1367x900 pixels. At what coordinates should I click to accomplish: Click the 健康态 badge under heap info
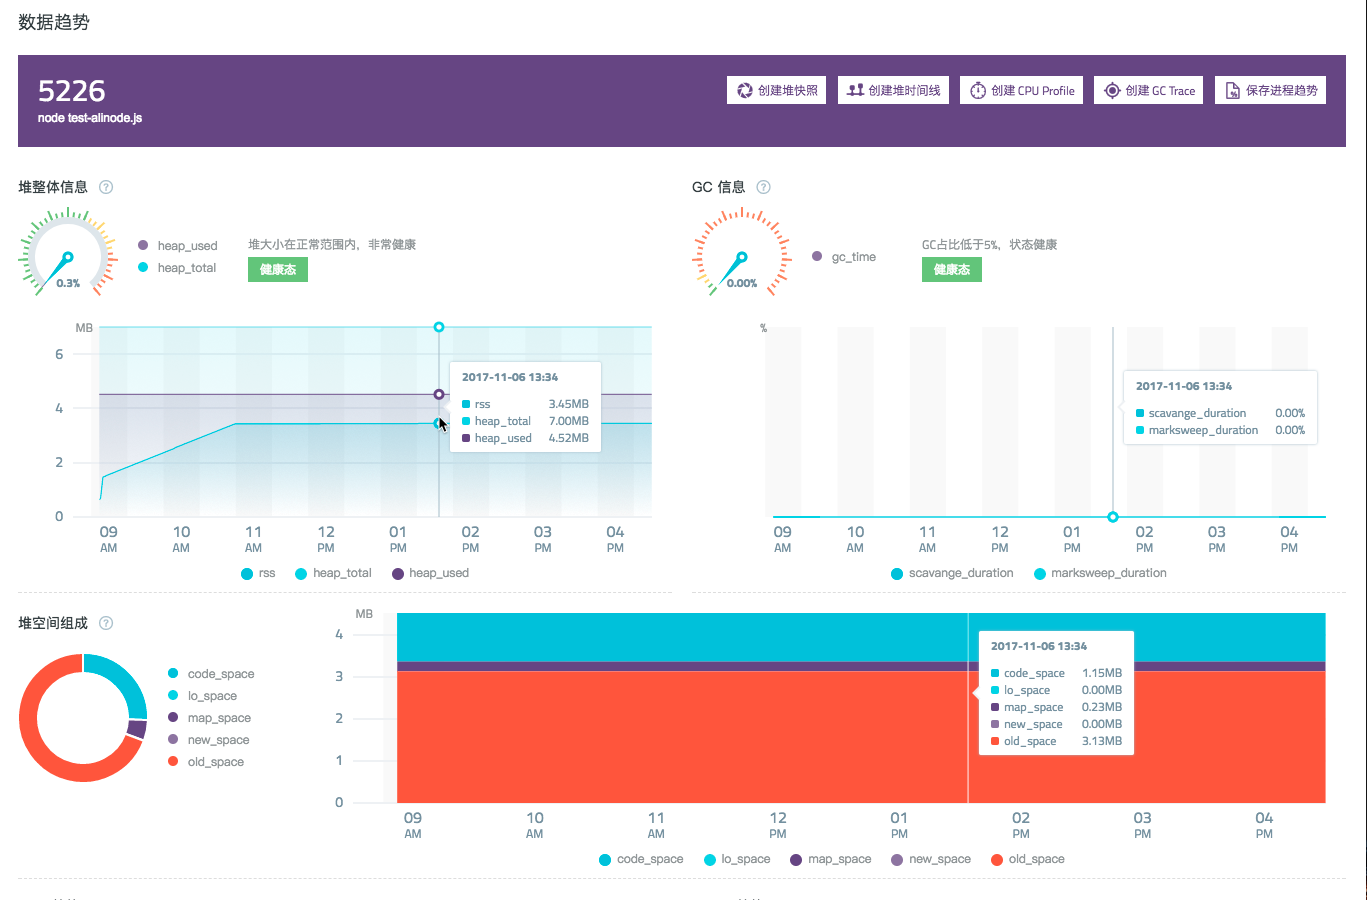(277, 269)
